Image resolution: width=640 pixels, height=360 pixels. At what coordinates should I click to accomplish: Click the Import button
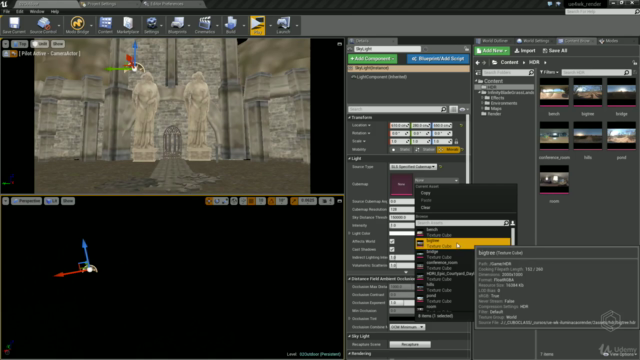tap(525, 51)
